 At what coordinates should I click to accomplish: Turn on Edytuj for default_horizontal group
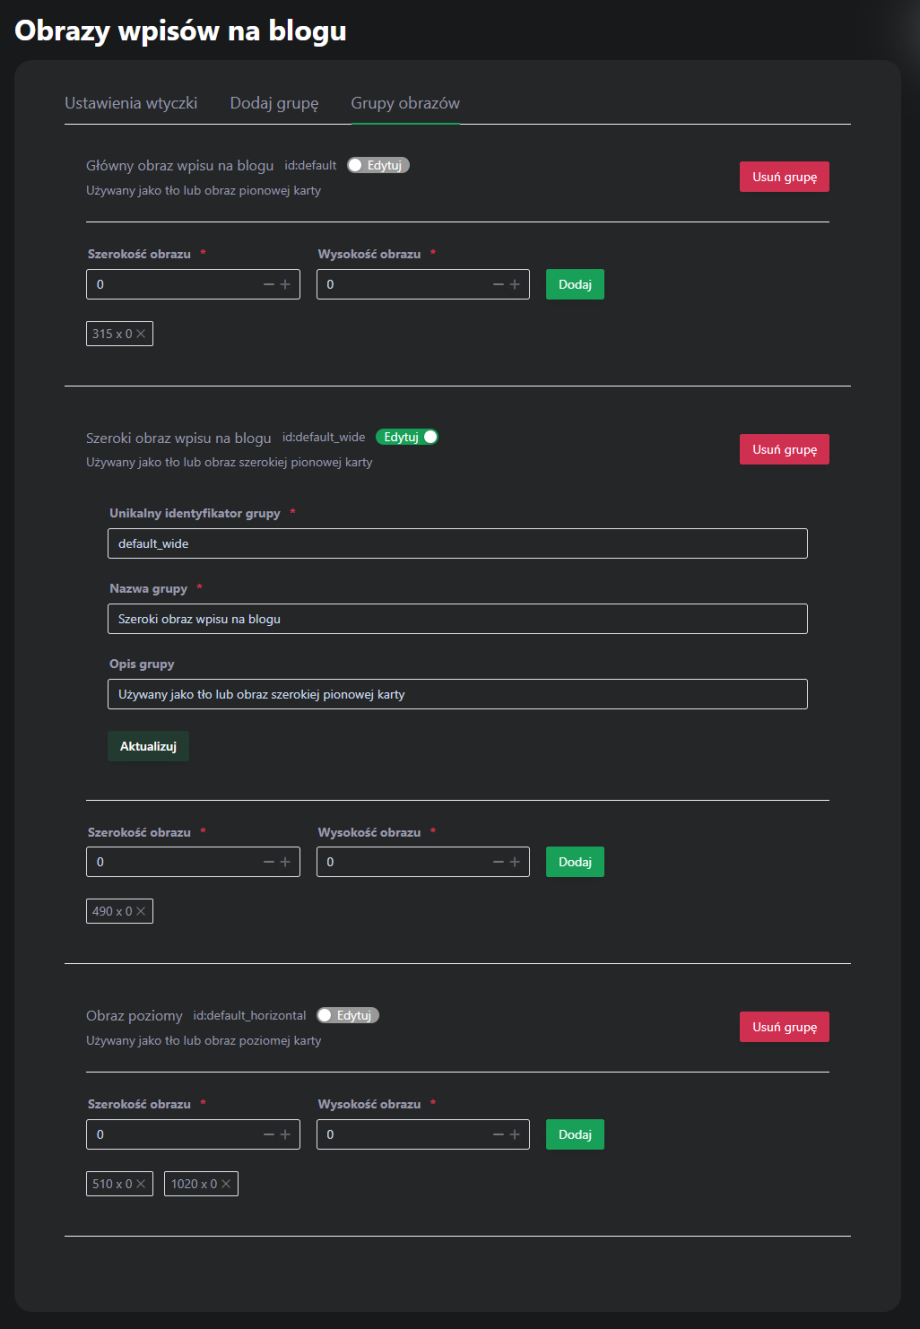347,1015
